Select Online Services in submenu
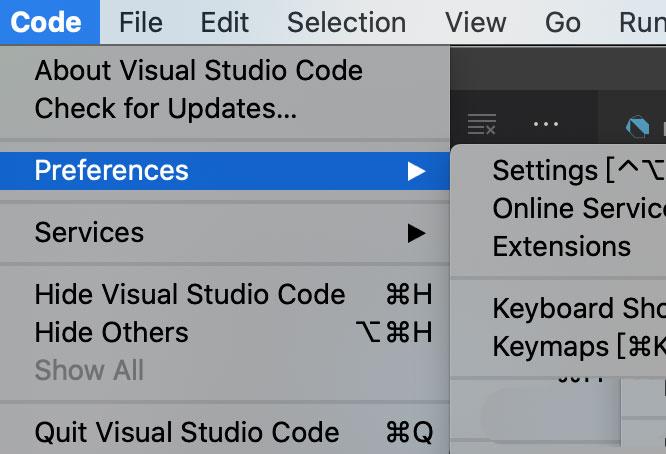The height and width of the screenshot is (454, 666). tap(578, 209)
